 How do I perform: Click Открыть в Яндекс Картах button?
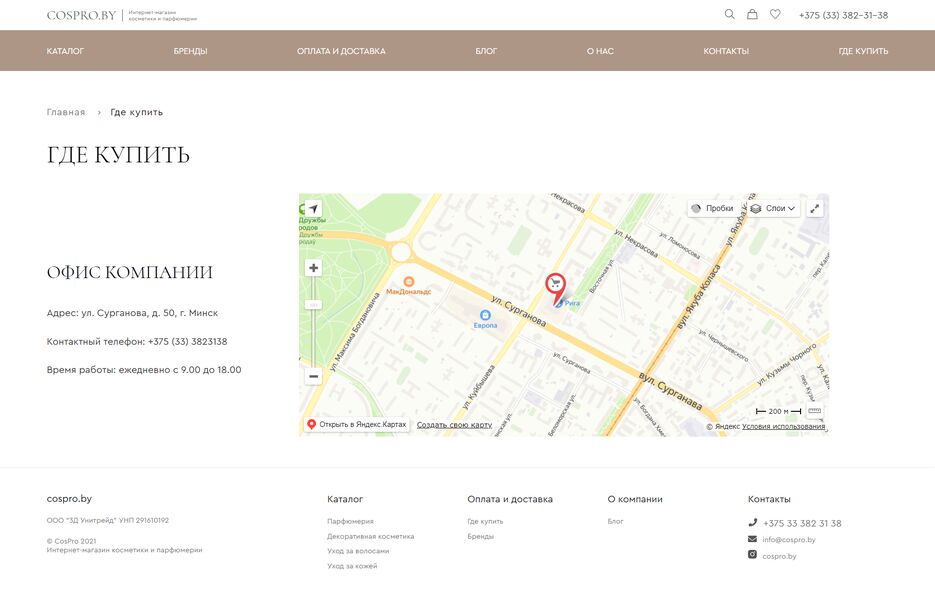pos(356,425)
